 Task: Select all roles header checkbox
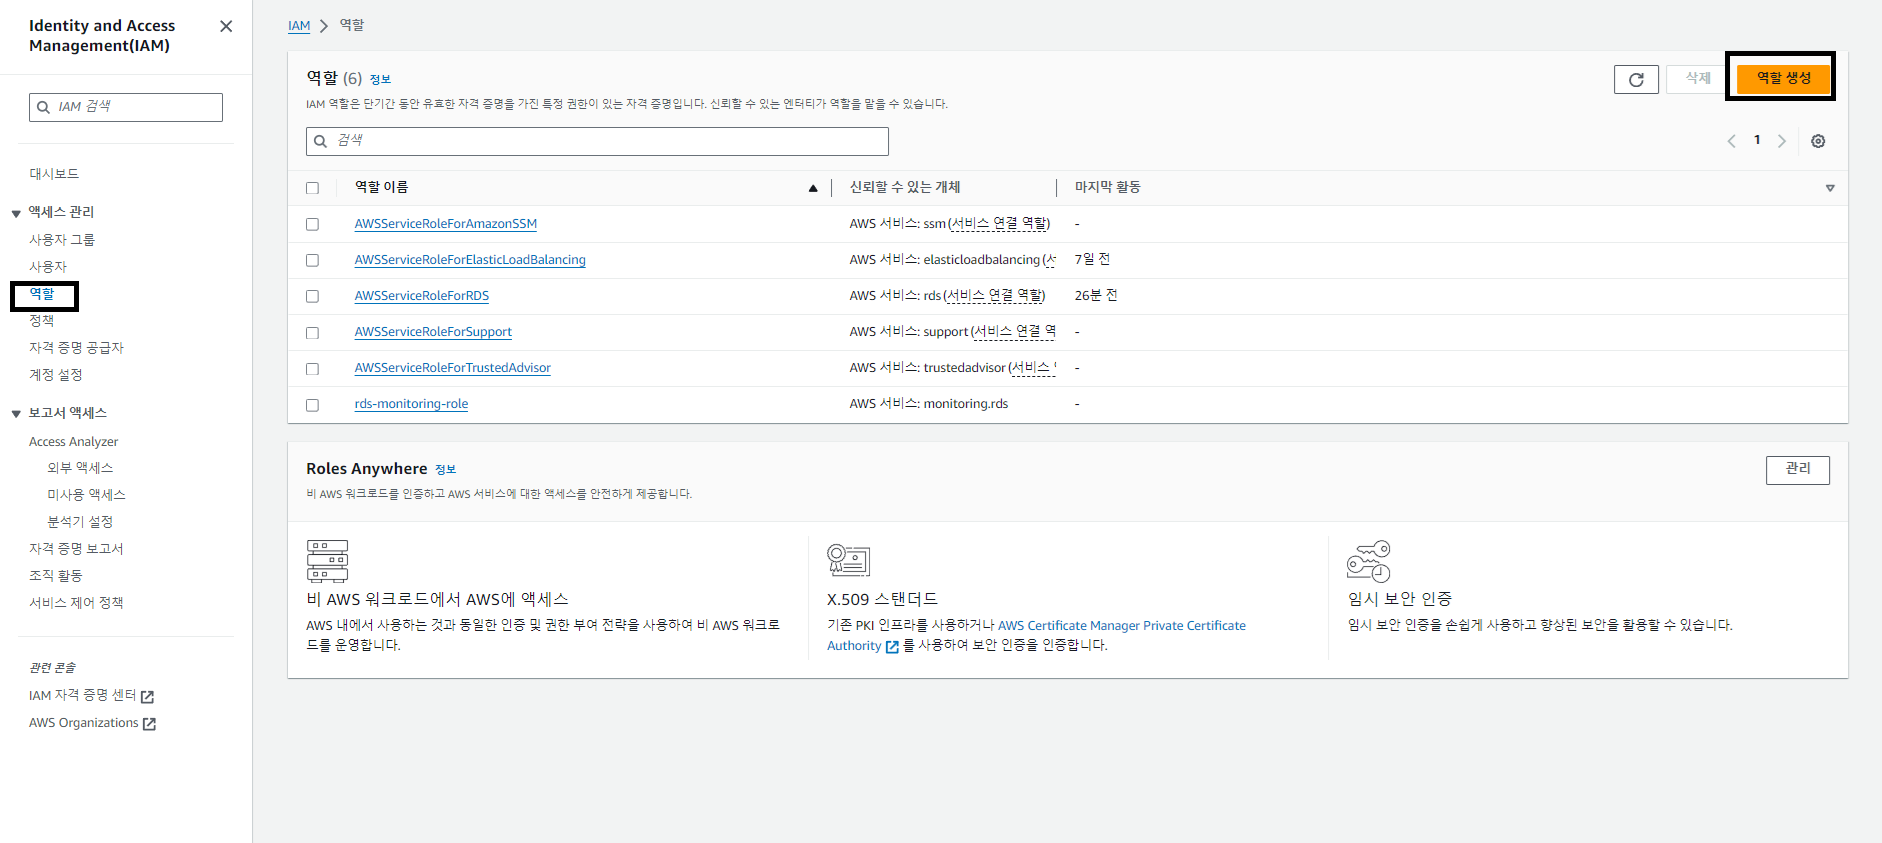pyautogui.click(x=312, y=188)
